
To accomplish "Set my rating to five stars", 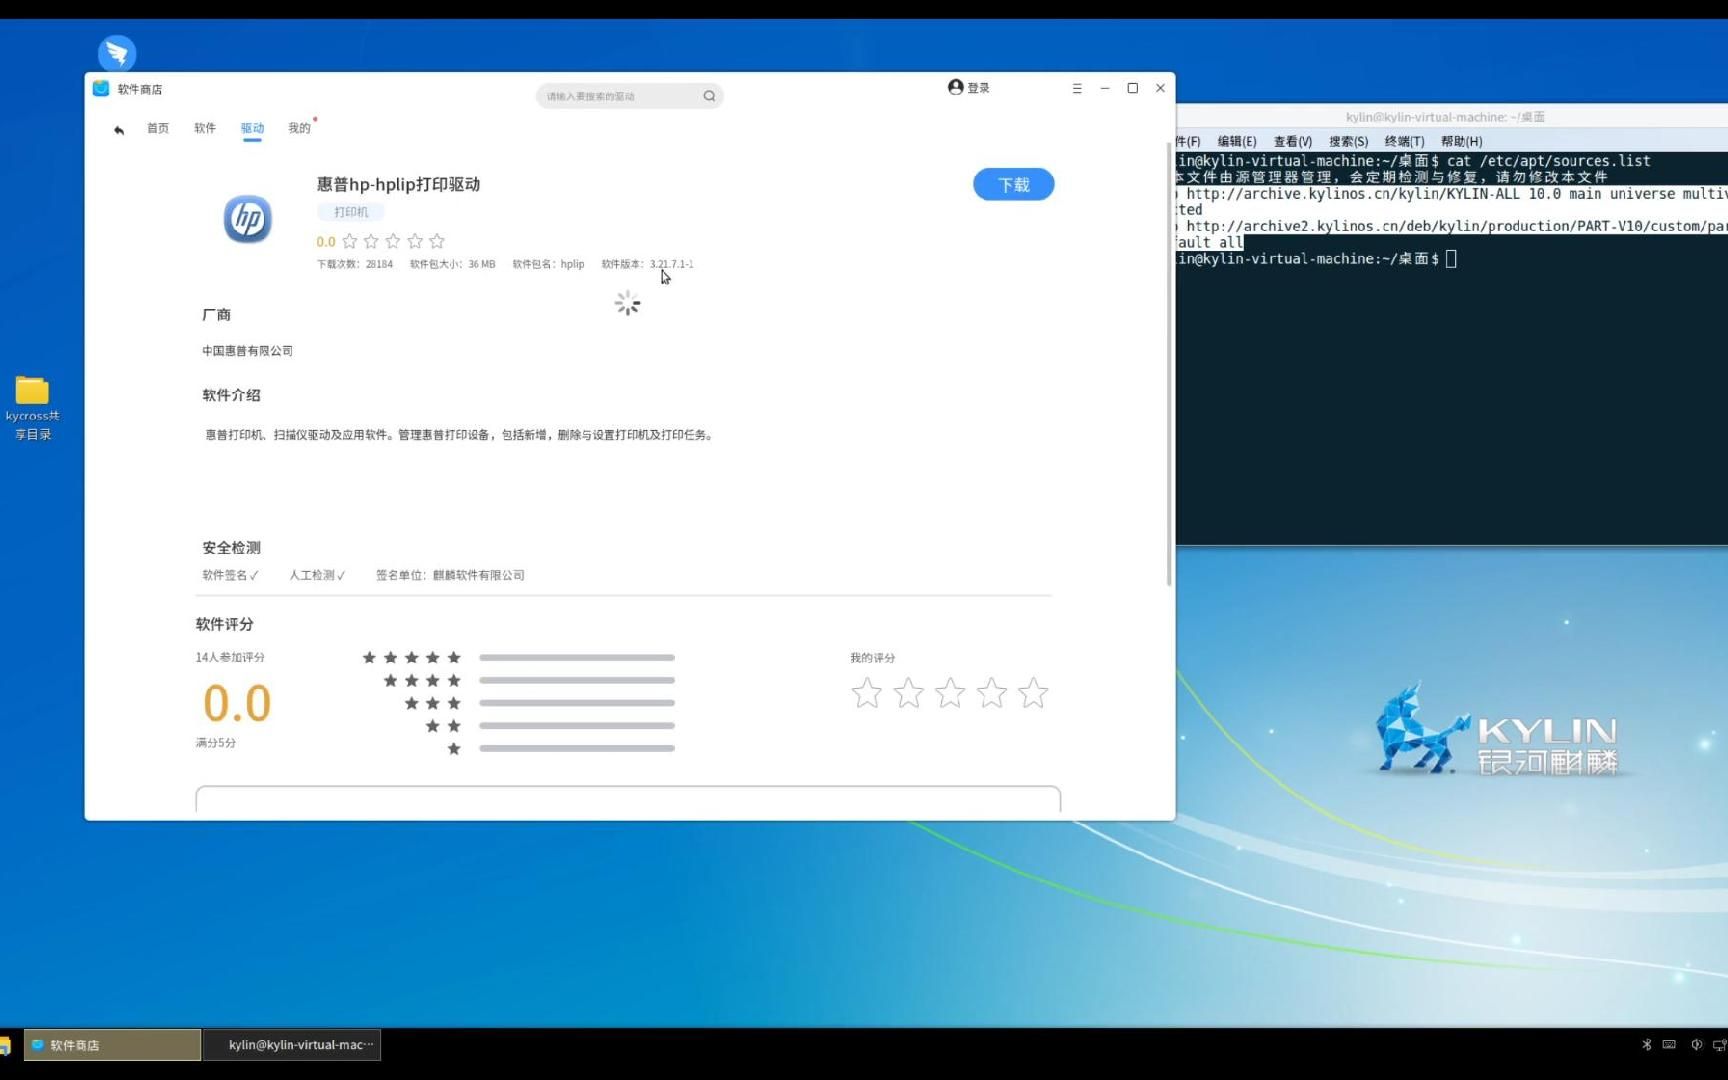I will pyautogui.click(x=1033, y=693).
